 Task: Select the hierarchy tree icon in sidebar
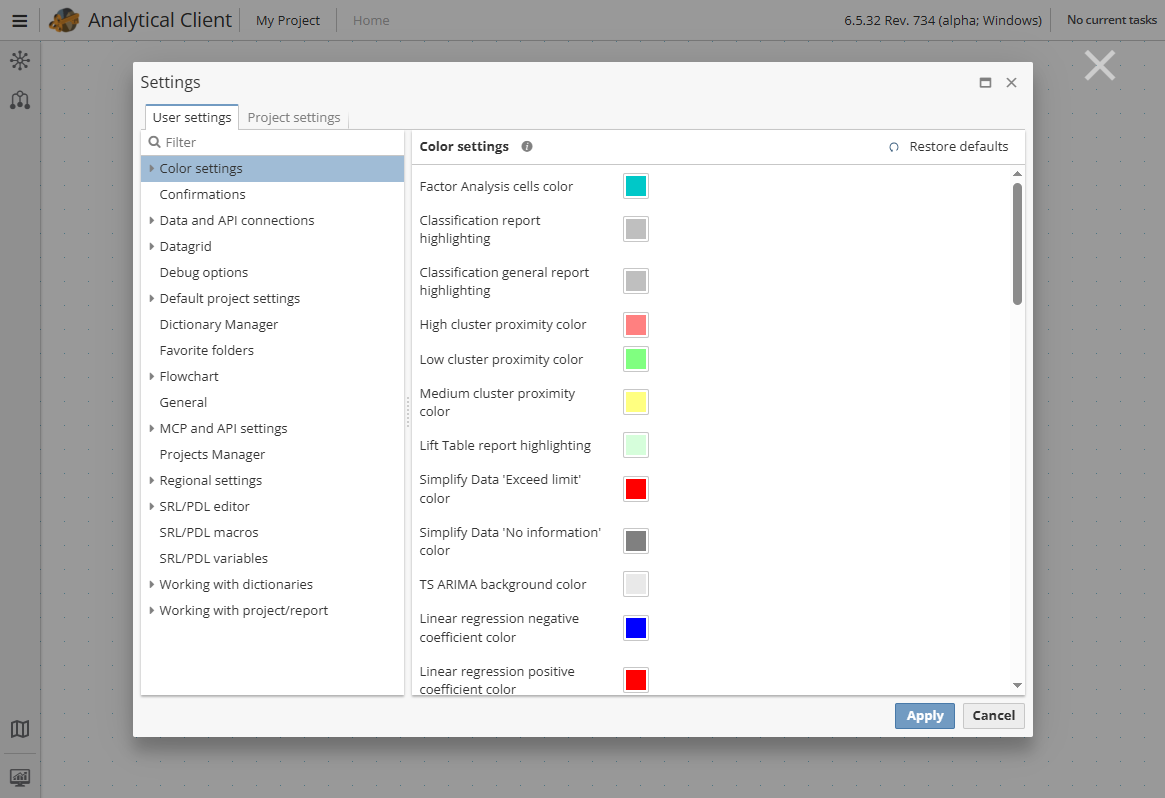click(20, 100)
